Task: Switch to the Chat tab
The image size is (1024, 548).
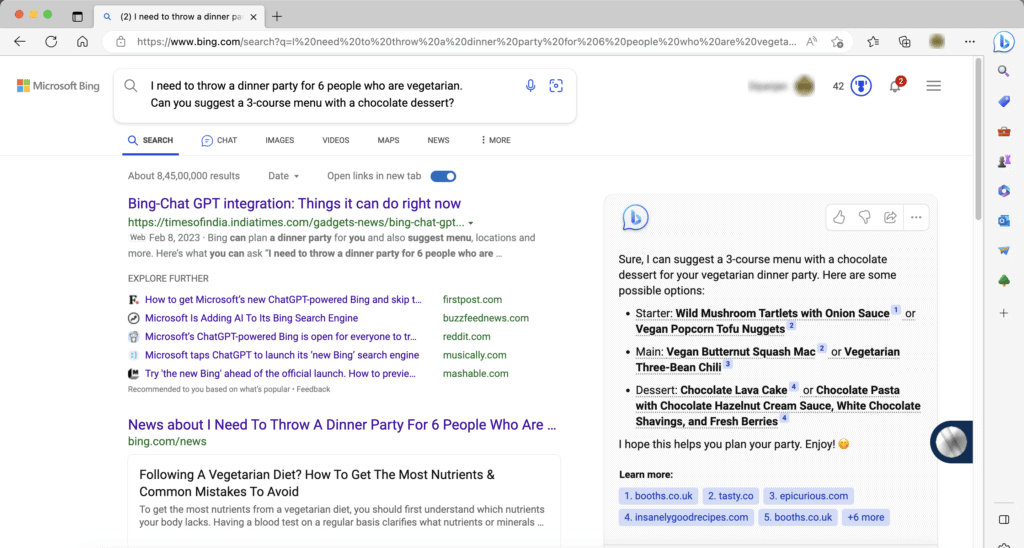Action: [x=219, y=141]
